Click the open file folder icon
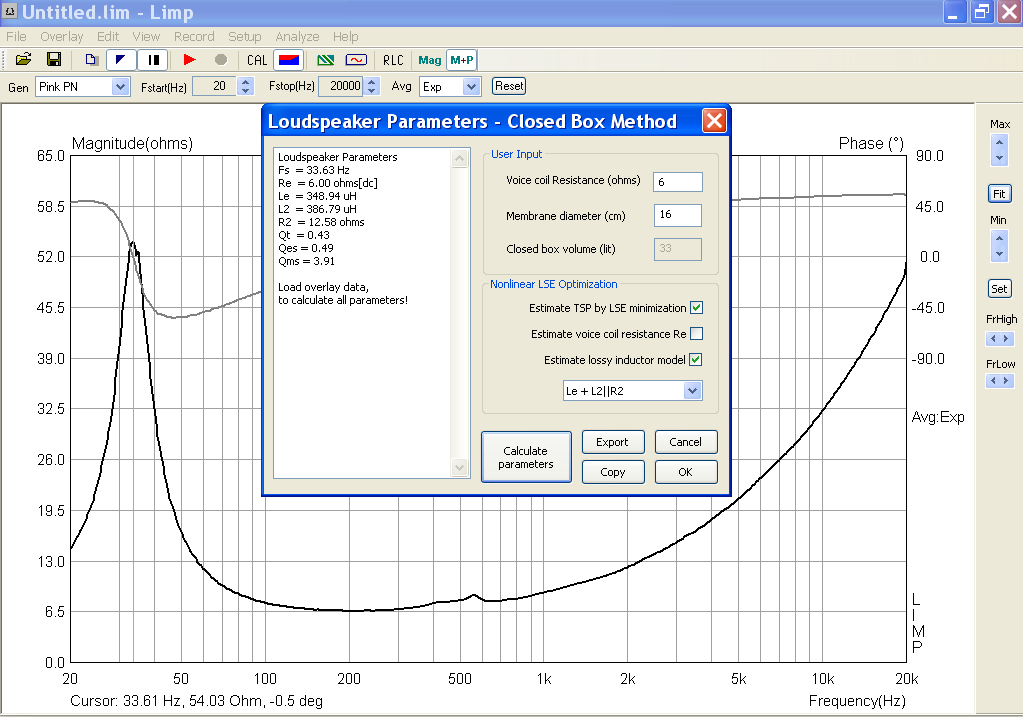The image size is (1023, 717). coord(24,60)
